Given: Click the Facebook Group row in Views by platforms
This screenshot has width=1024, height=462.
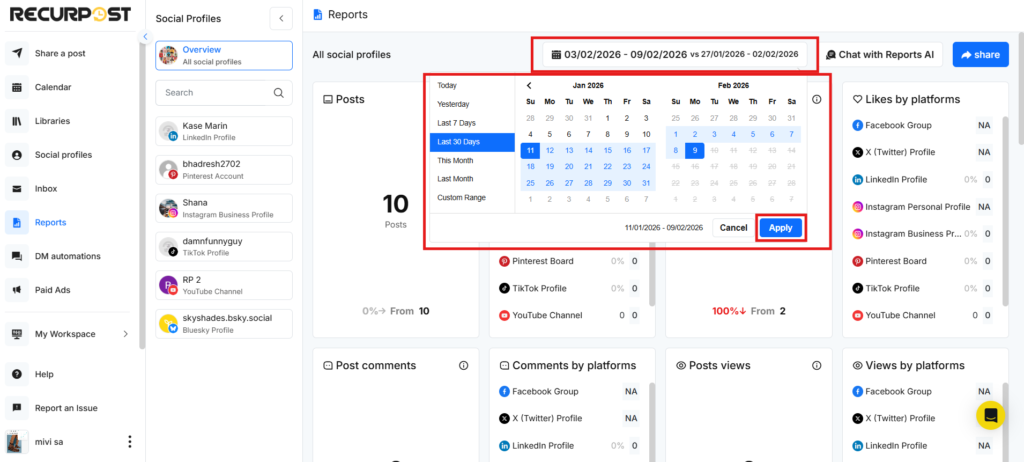Looking at the screenshot, I should pos(923,391).
